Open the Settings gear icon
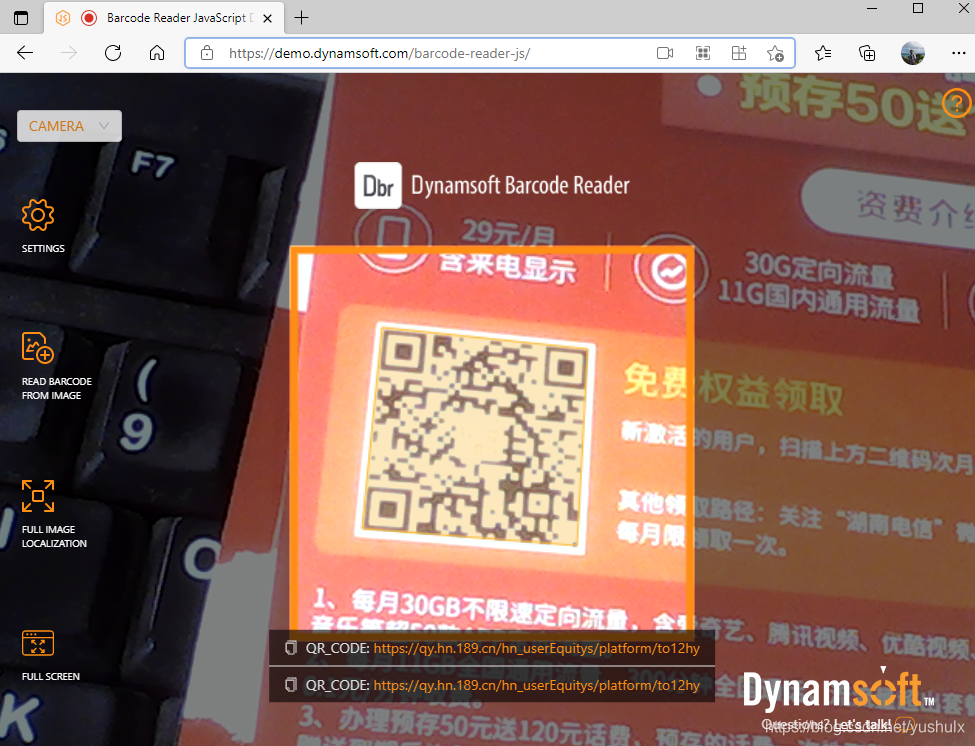 38,215
